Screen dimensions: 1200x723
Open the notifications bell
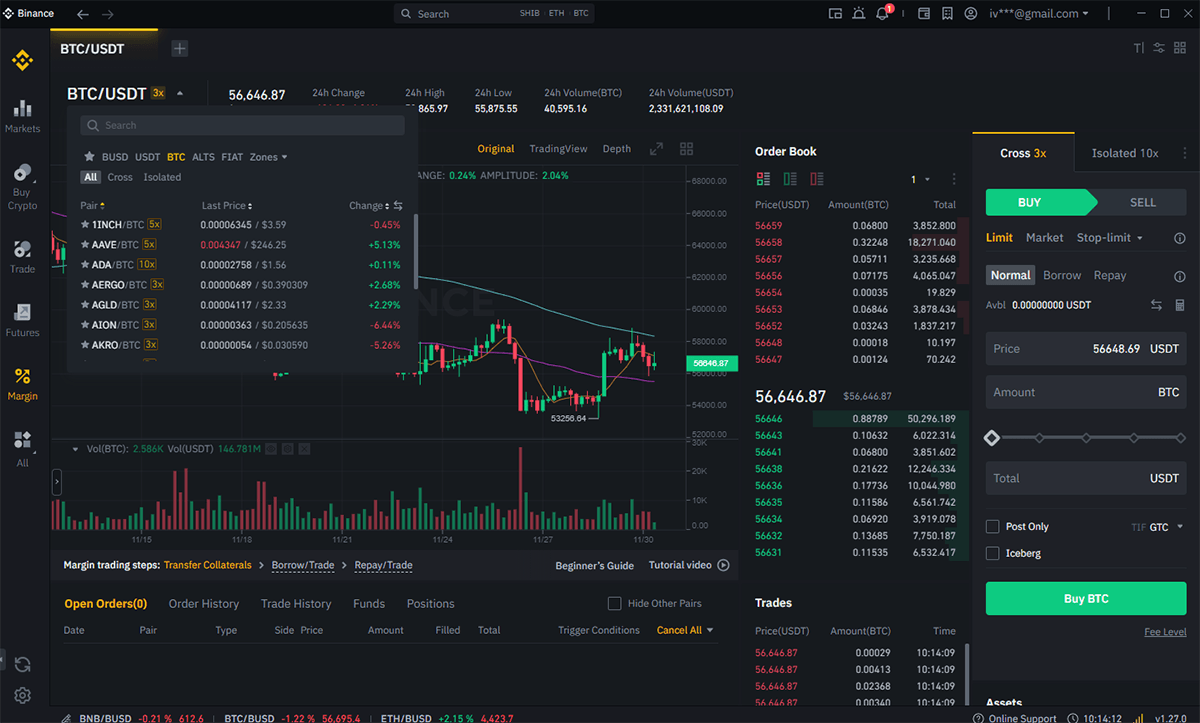[883, 14]
